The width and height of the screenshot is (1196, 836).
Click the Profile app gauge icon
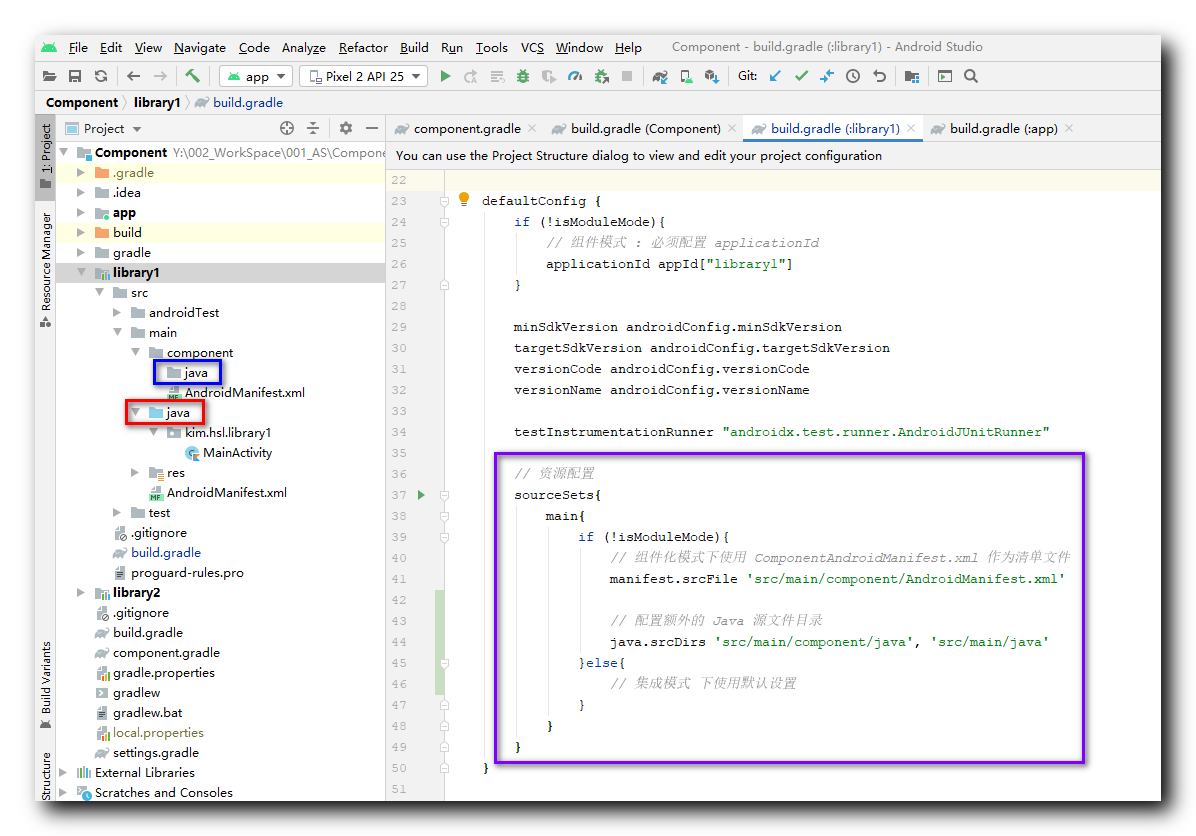click(575, 76)
